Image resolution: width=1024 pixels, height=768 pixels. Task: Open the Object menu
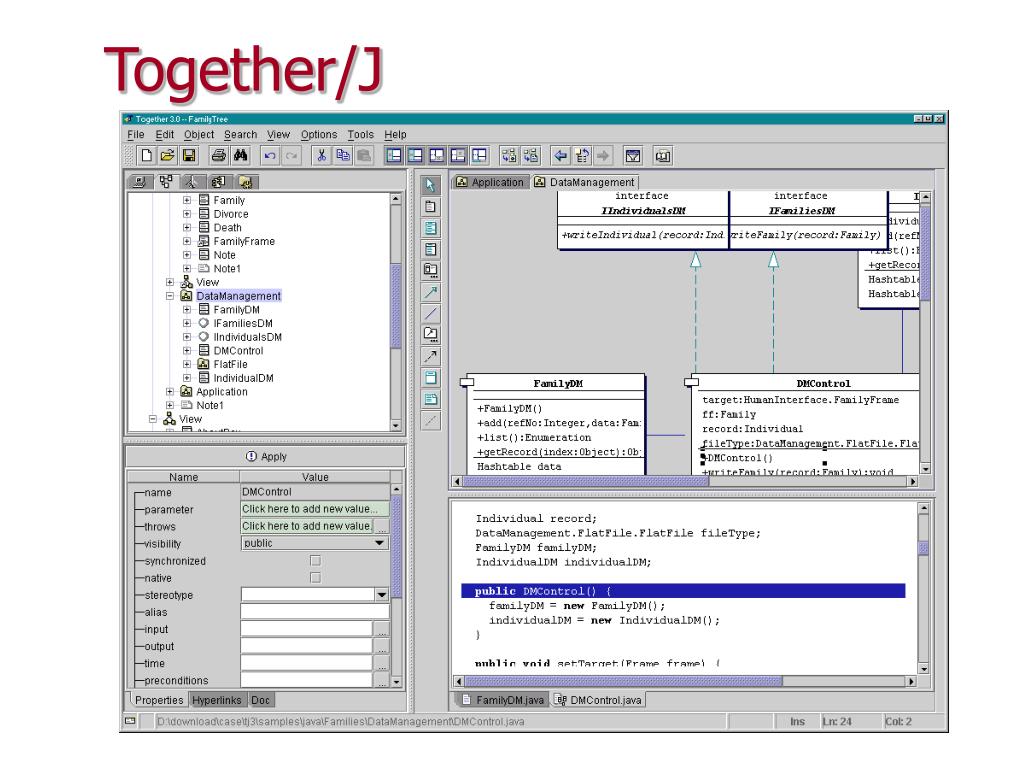tap(199, 135)
